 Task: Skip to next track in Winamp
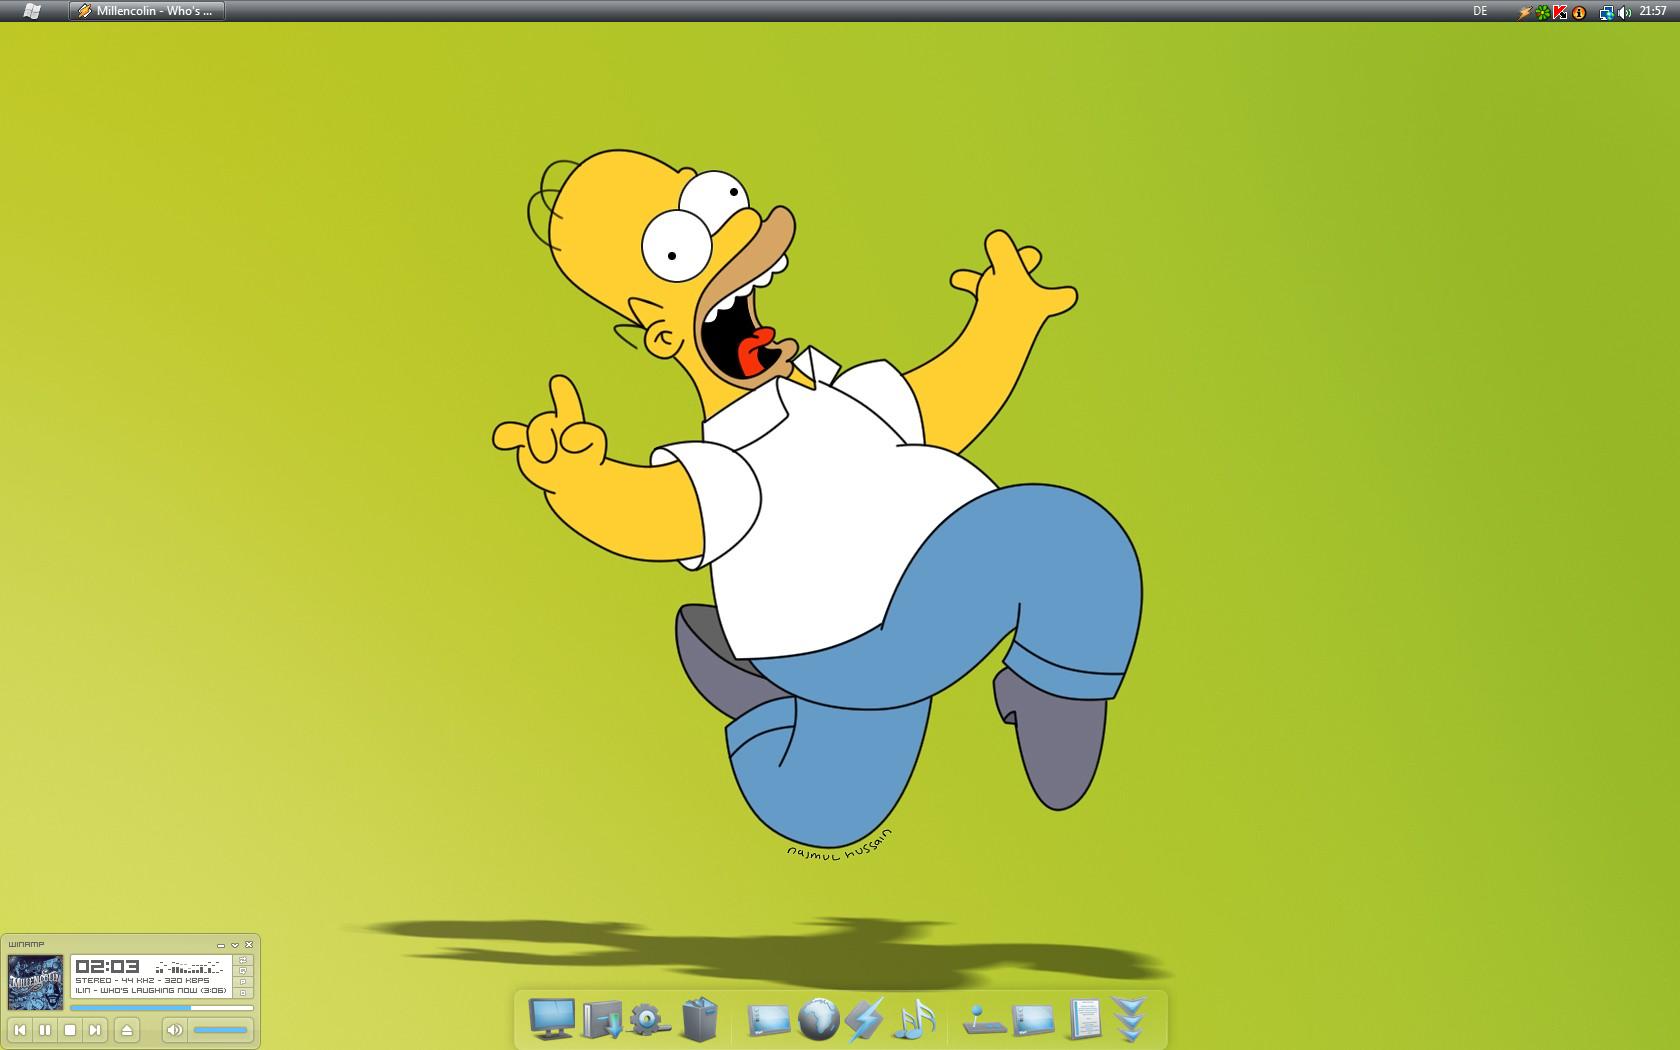[x=95, y=1030]
